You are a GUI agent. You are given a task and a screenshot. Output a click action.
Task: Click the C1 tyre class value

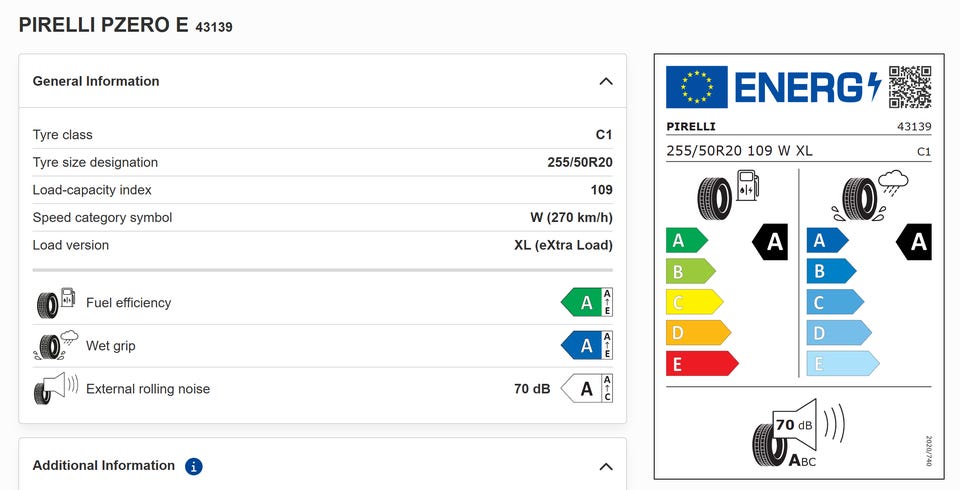(x=604, y=135)
